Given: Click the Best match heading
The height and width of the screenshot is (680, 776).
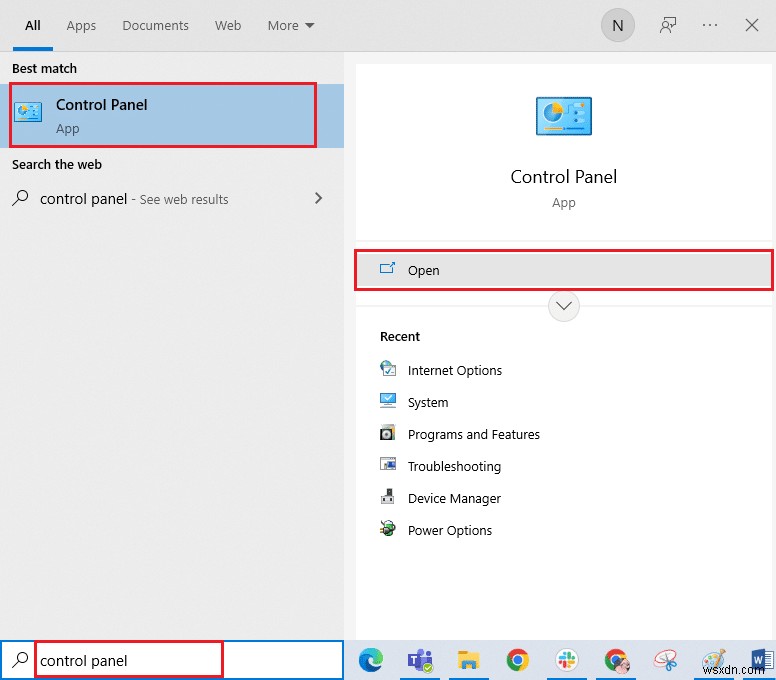Looking at the screenshot, I should (45, 69).
